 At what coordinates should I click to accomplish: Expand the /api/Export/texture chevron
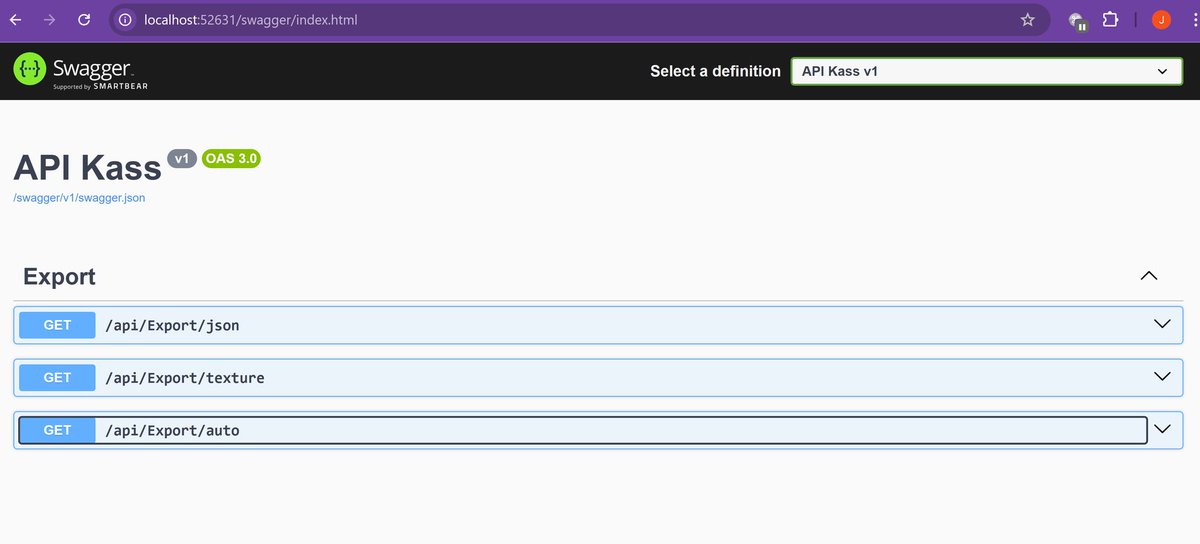[x=1162, y=377]
